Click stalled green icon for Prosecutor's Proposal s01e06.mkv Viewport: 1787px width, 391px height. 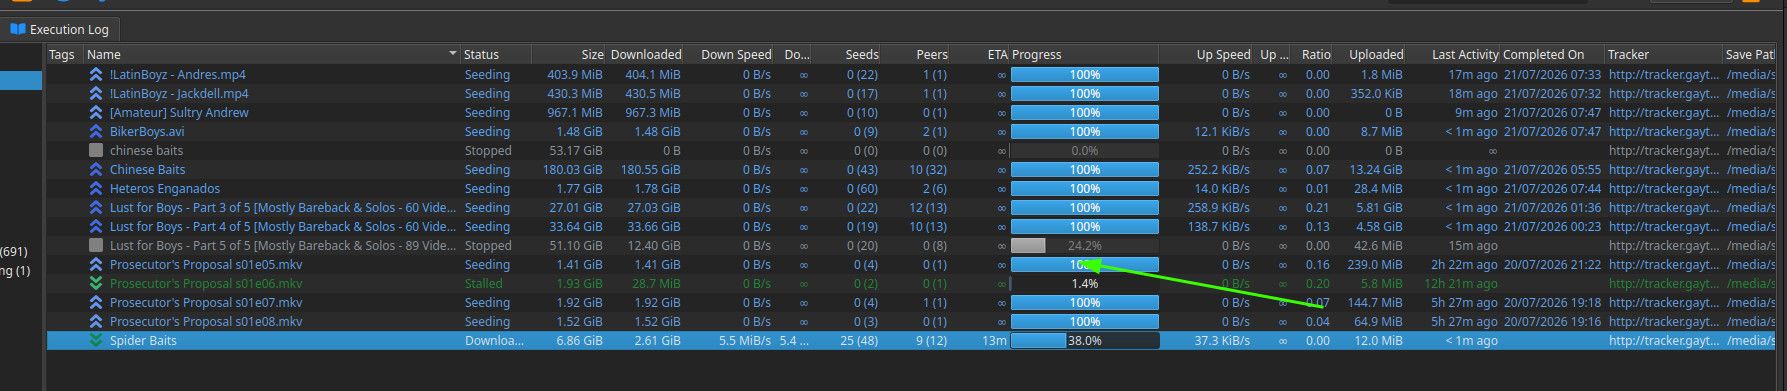point(96,283)
